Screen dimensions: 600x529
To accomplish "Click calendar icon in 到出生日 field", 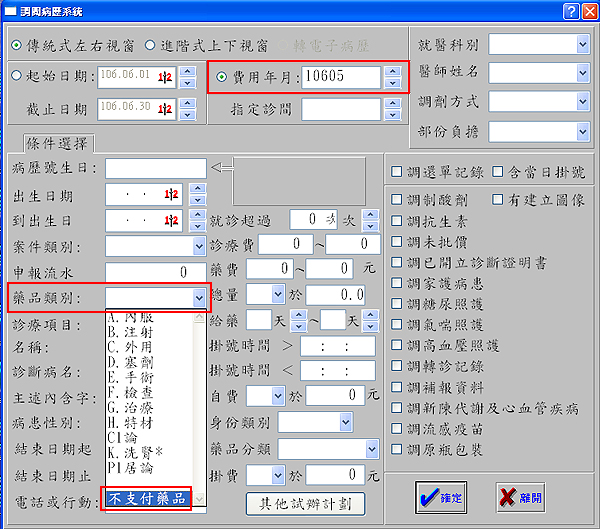I will click(x=172, y=220).
